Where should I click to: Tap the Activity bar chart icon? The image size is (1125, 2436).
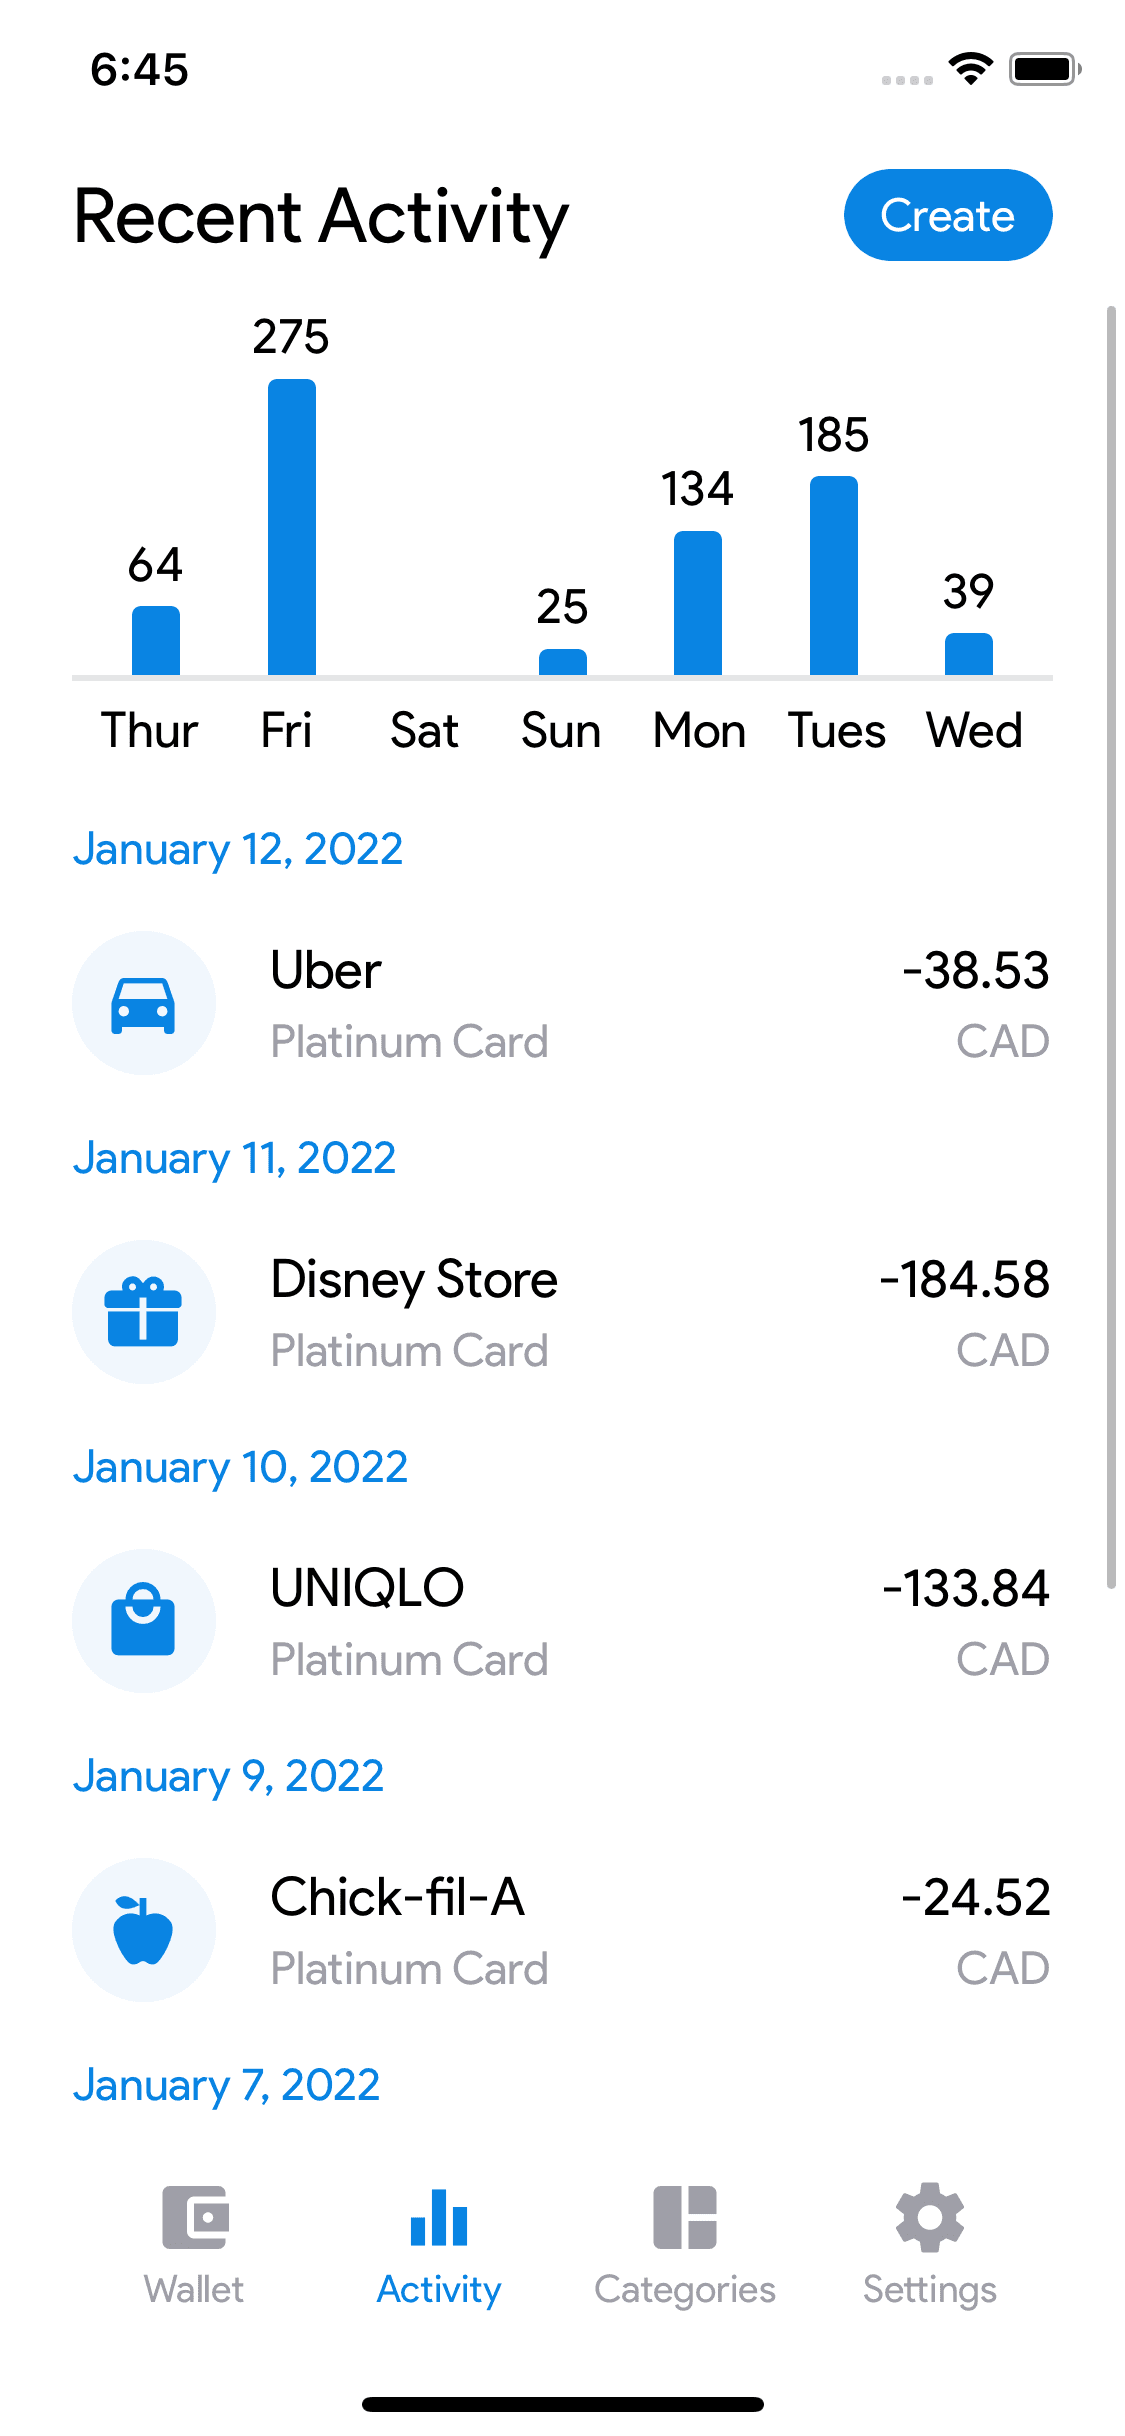click(x=439, y=2217)
